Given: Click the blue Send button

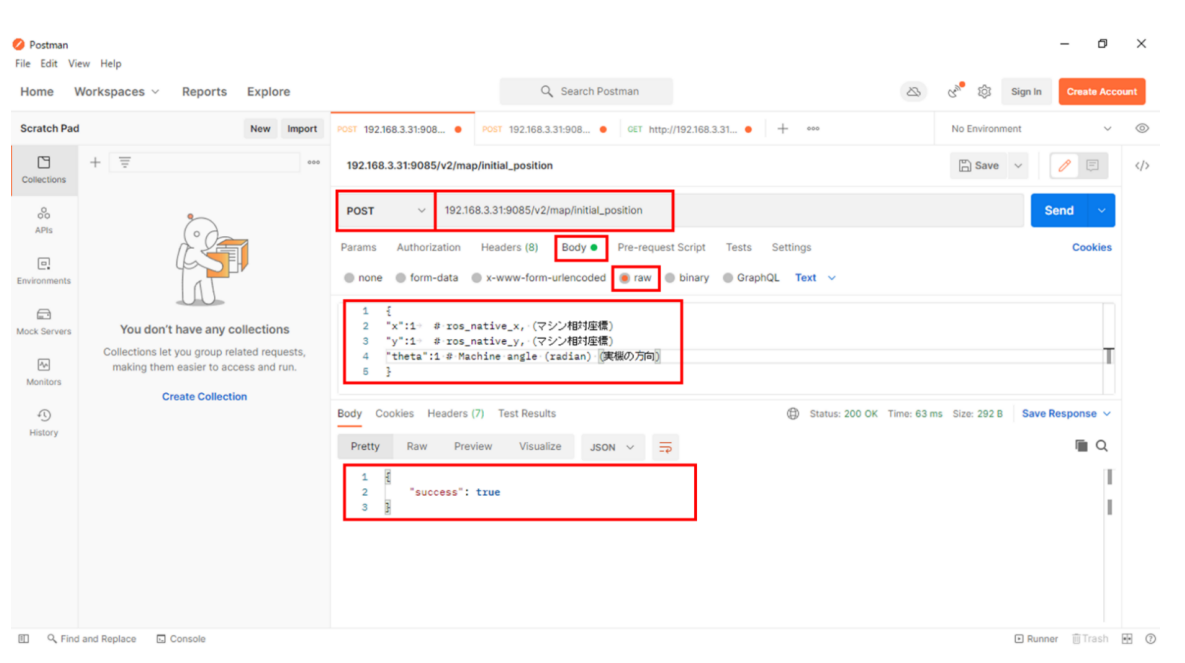Looking at the screenshot, I should pos(1058,211).
